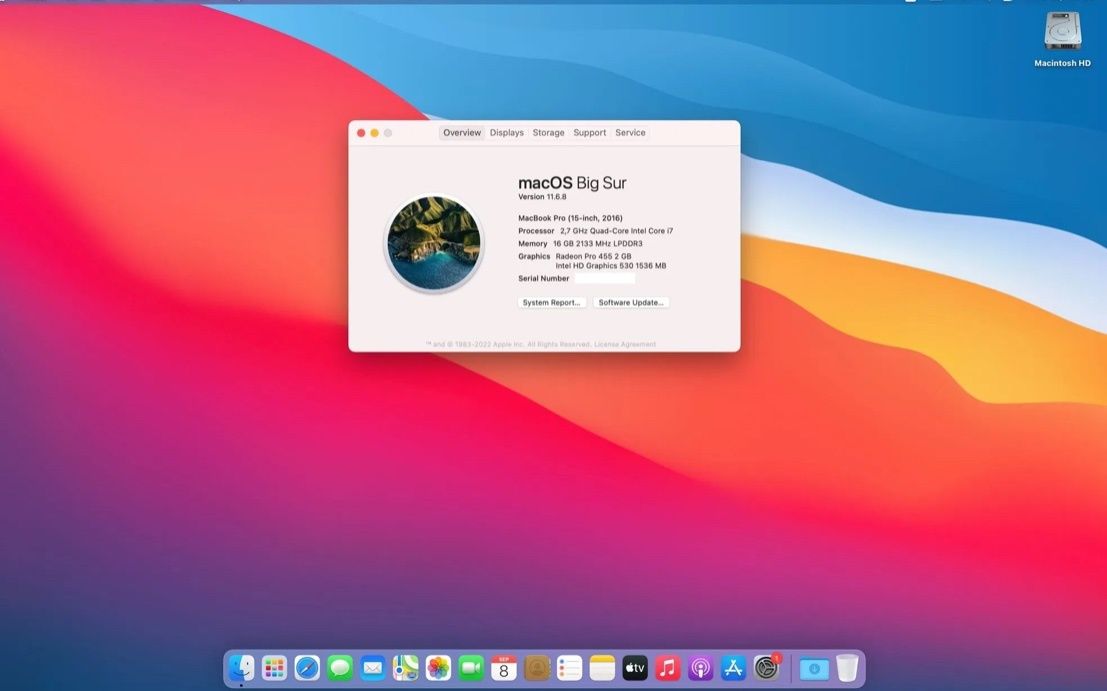Click the blank Serial Number field
Viewport: 1107px width, 691px height.
[x=604, y=279]
